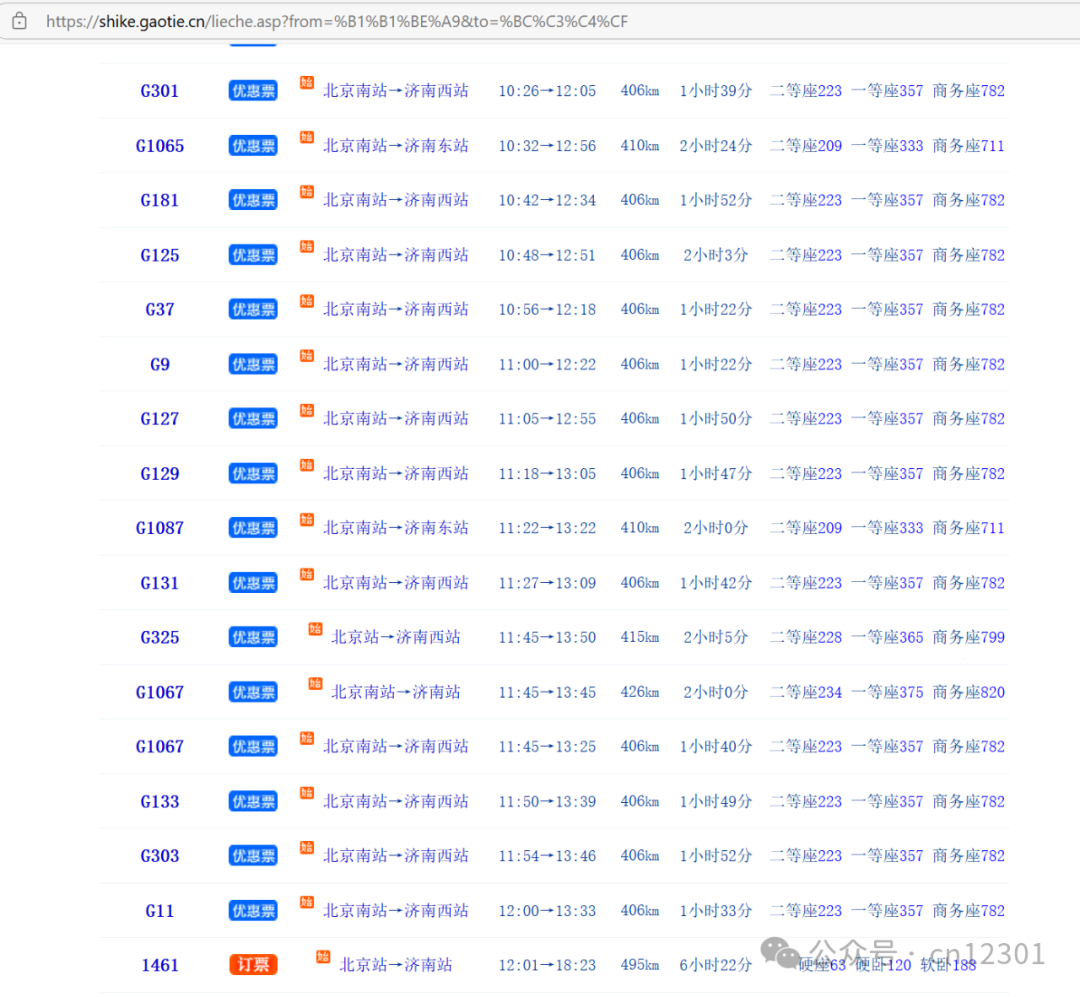This screenshot has width=1080, height=997.
Task: Click route 北京站→济南西站 on G325 row
Action: click(x=396, y=638)
